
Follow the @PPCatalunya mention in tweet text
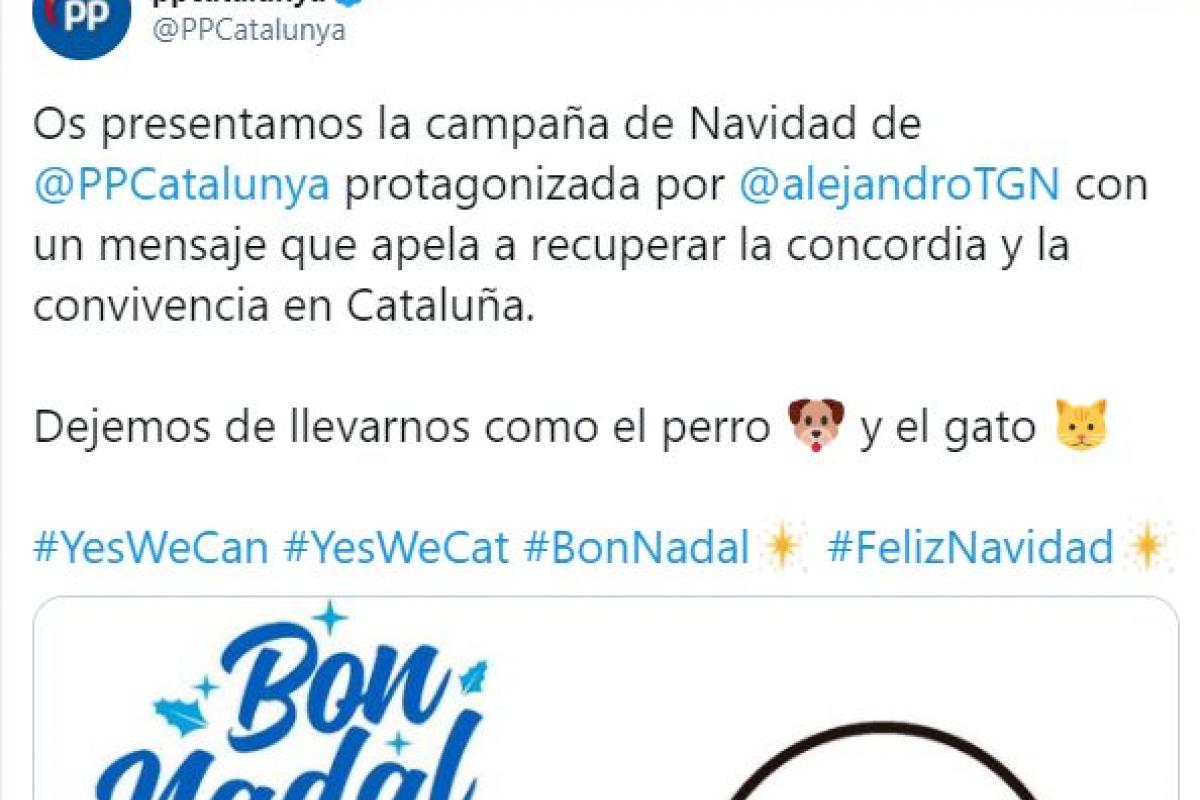181,186
